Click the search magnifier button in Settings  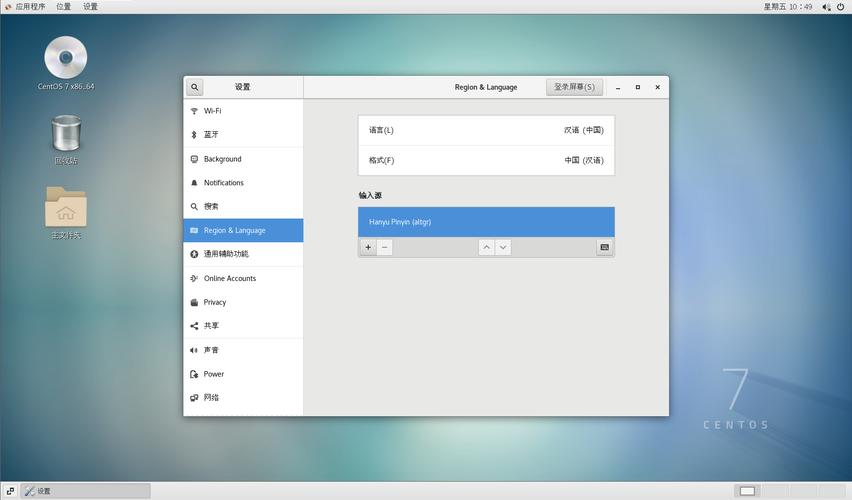pyautogui.click(x=195, y=87)
